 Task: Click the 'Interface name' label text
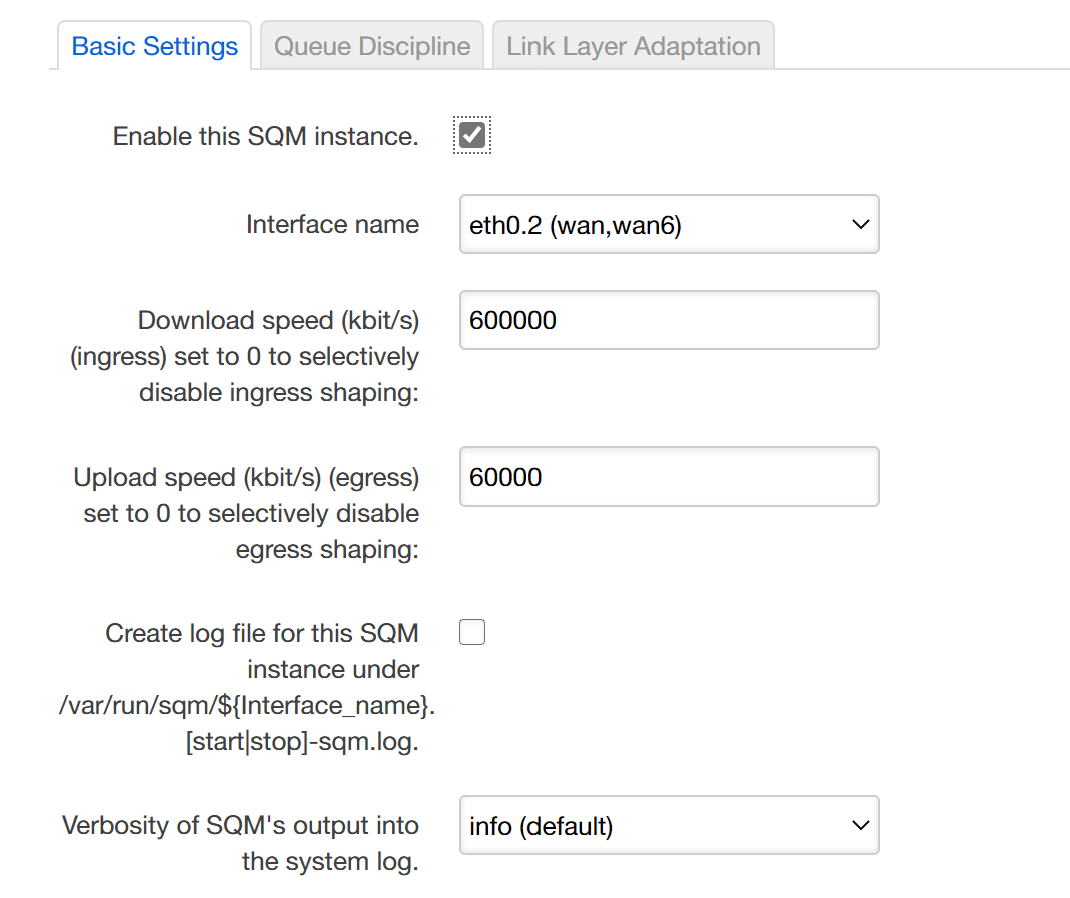pos(332,224)
